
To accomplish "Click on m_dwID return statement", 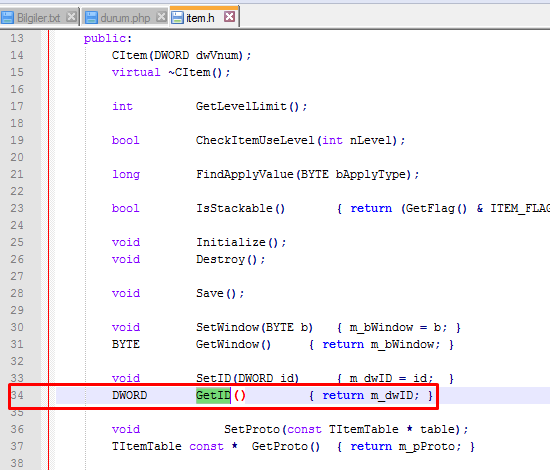I will point(371,395).
